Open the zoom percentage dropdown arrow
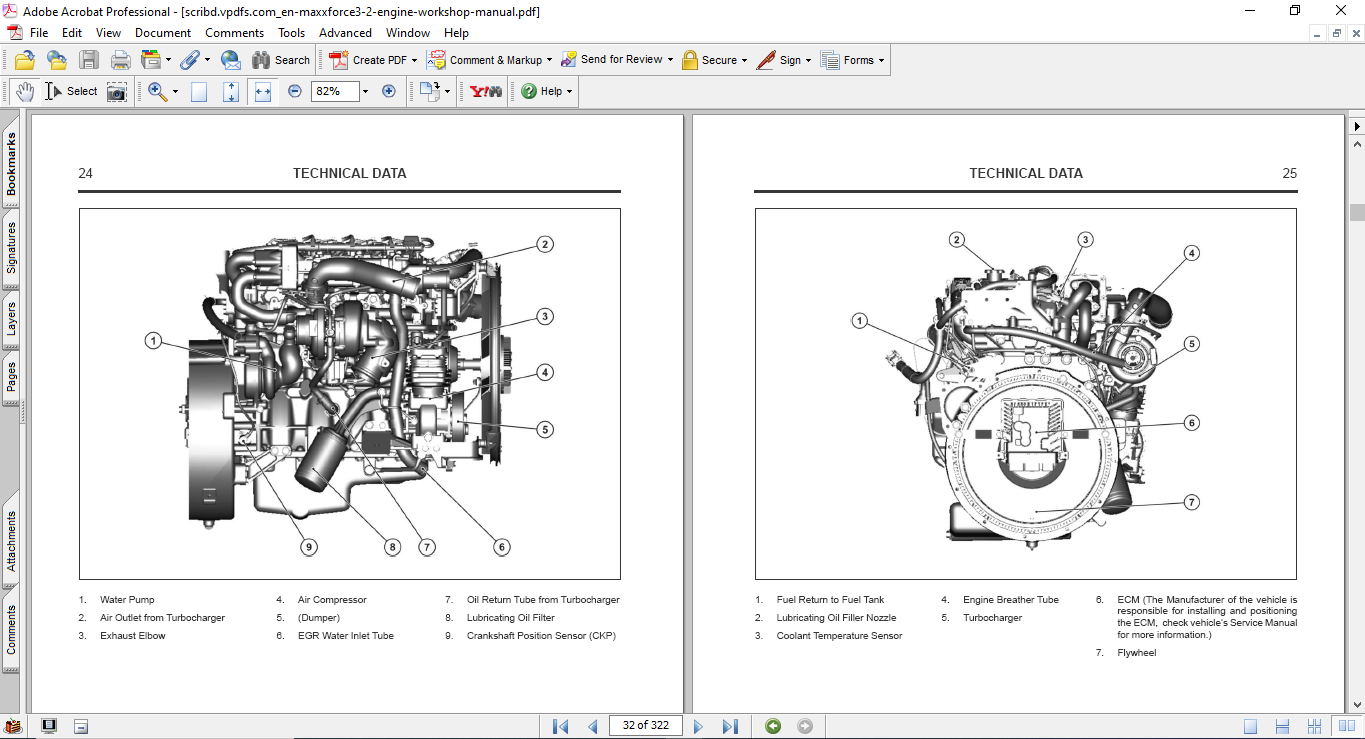Viewport: 1365px width, 739px height. [x=365, y=91]
